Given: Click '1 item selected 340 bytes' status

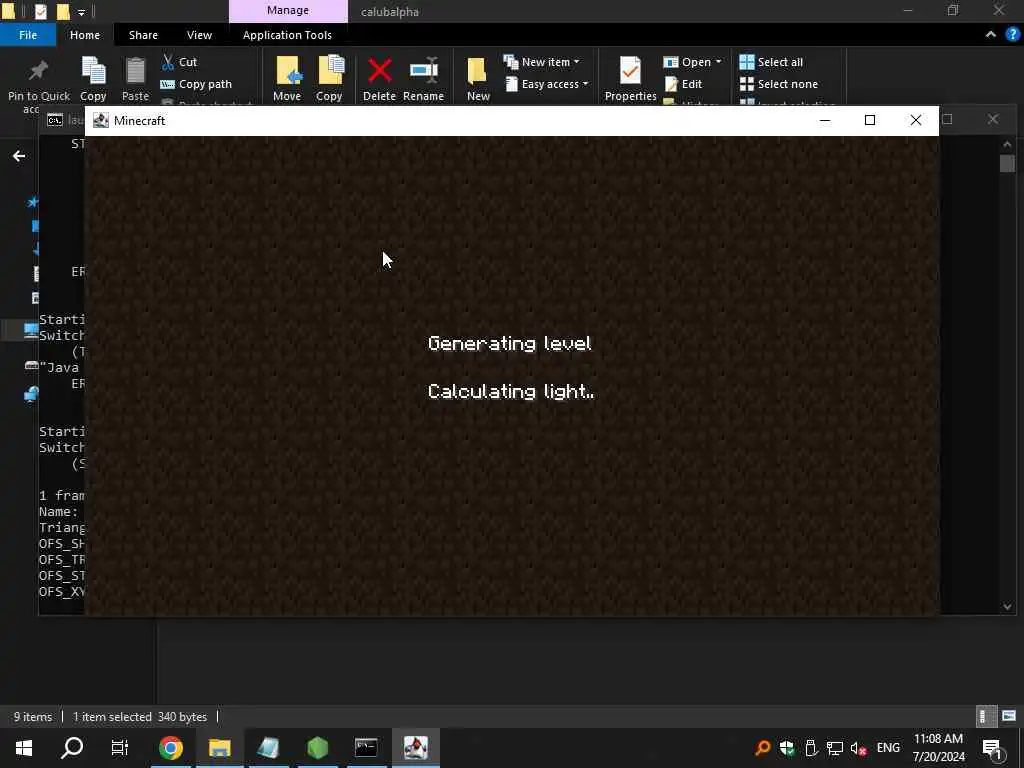Looking at the screenshot, I should point(140,716).
